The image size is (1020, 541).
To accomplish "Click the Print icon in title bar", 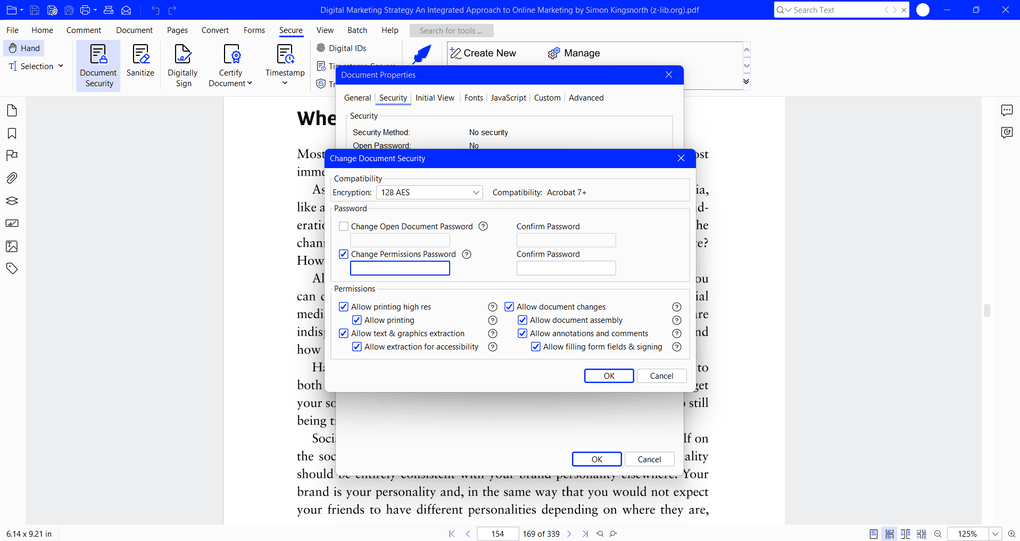I will pyautogui.click(x=85, y=10).
